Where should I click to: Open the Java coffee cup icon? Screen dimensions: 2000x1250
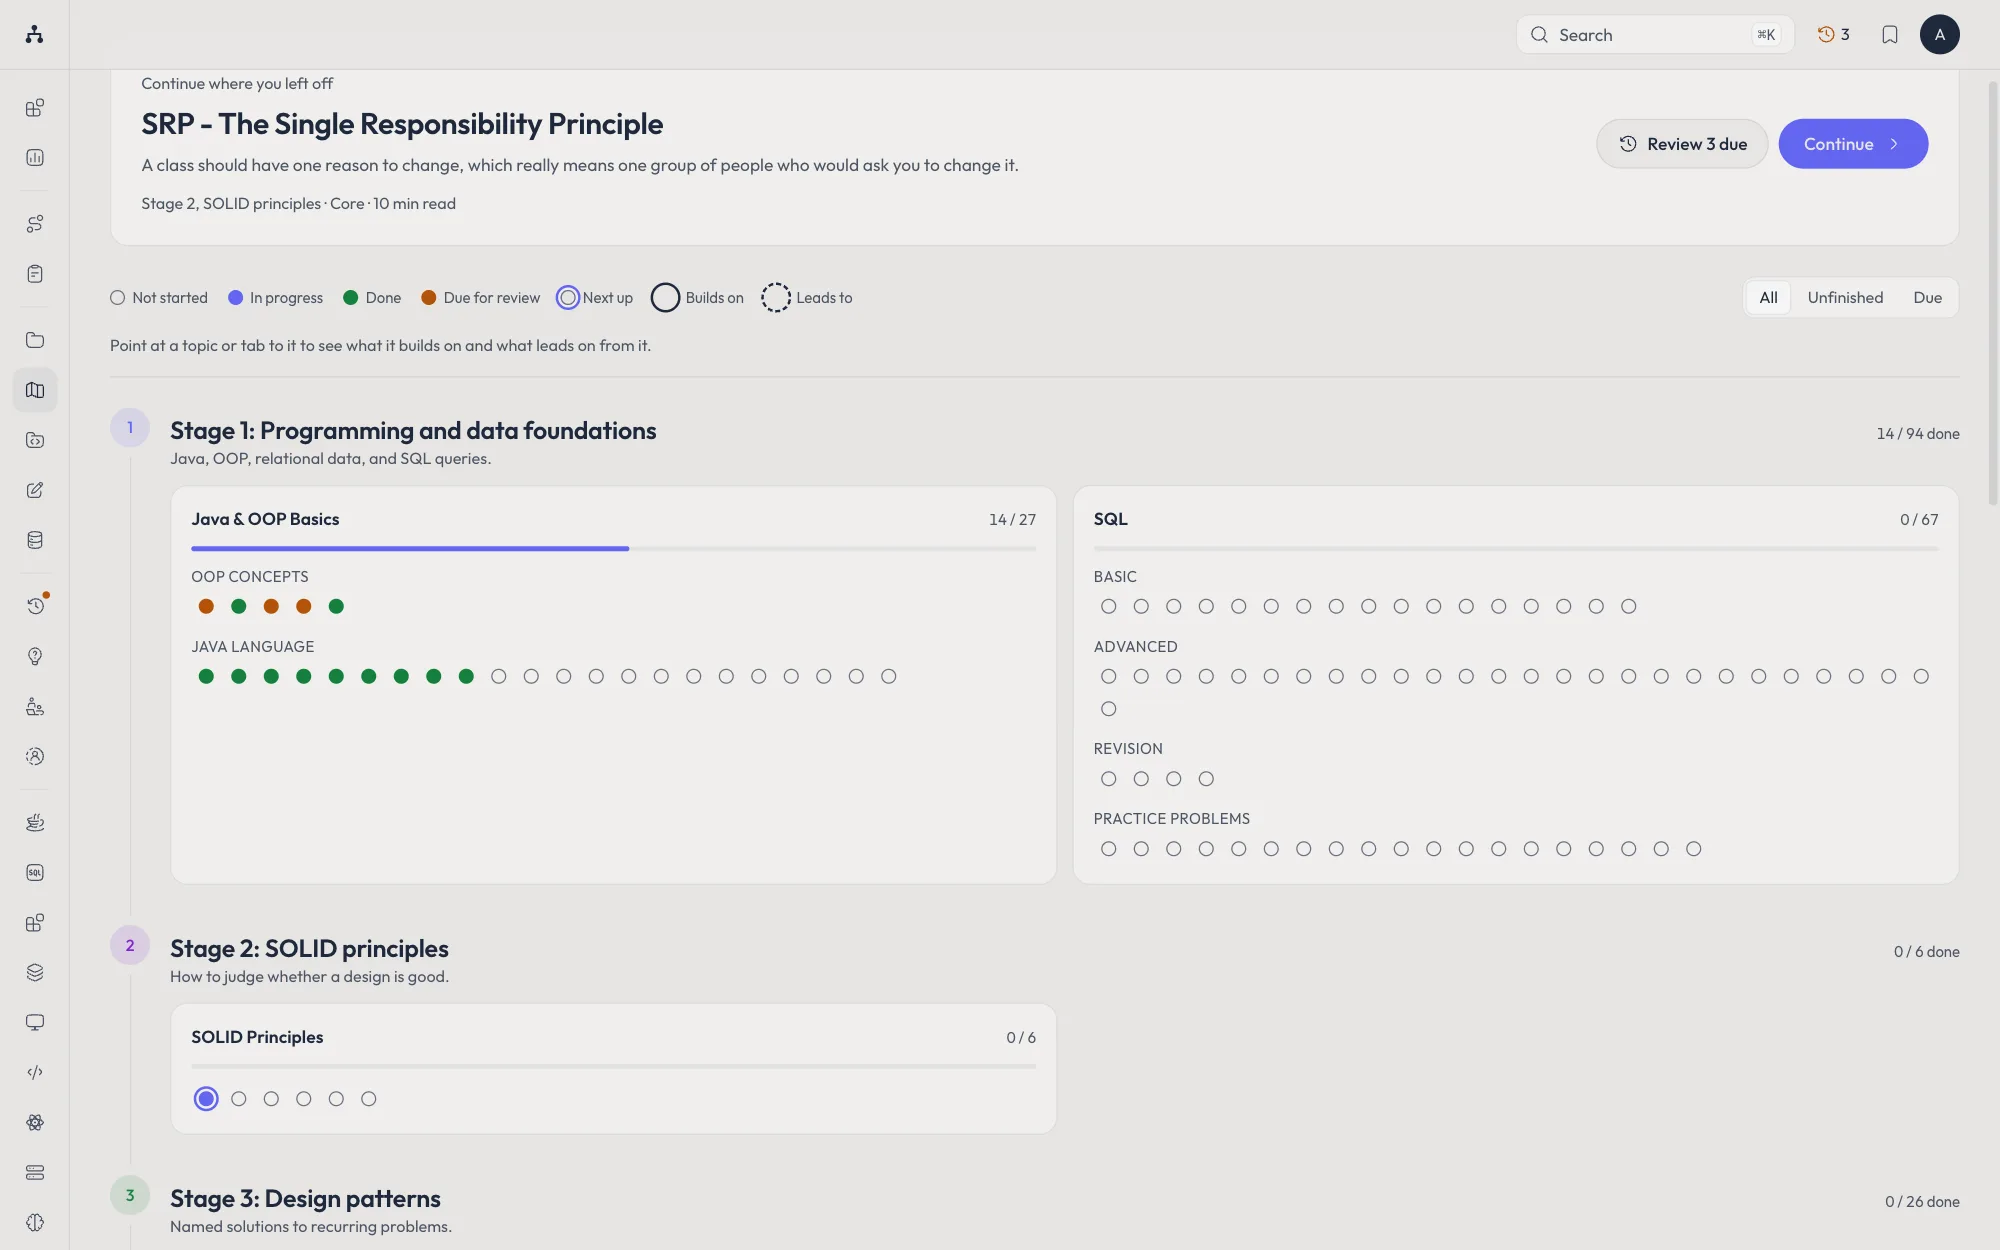35,822
